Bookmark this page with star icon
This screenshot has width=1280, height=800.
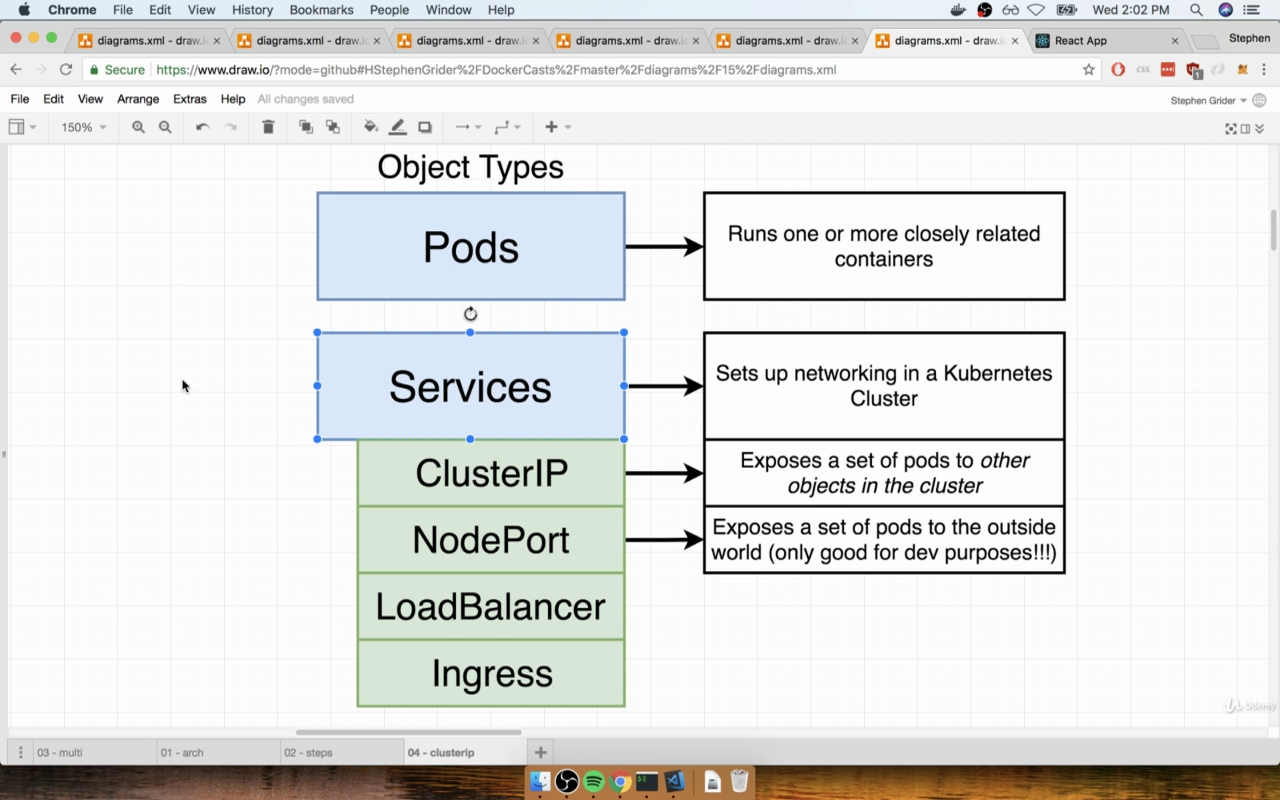point(1089,70)
